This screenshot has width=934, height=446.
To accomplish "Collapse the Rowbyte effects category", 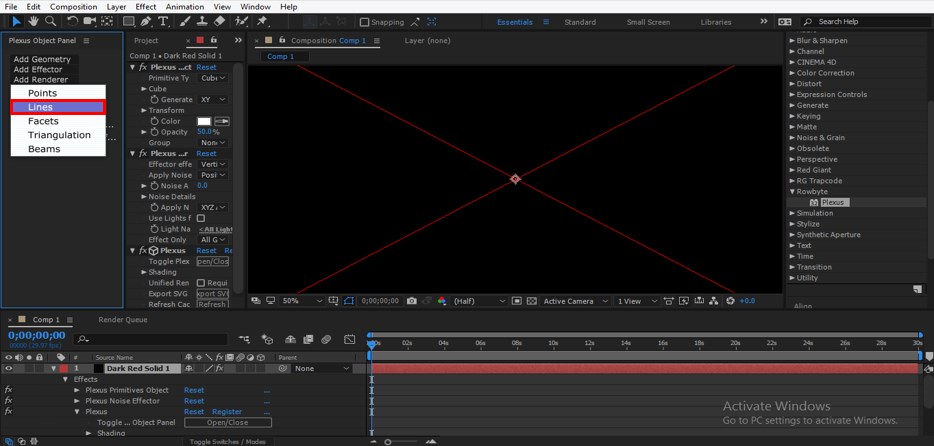I will tap(792, 192).
